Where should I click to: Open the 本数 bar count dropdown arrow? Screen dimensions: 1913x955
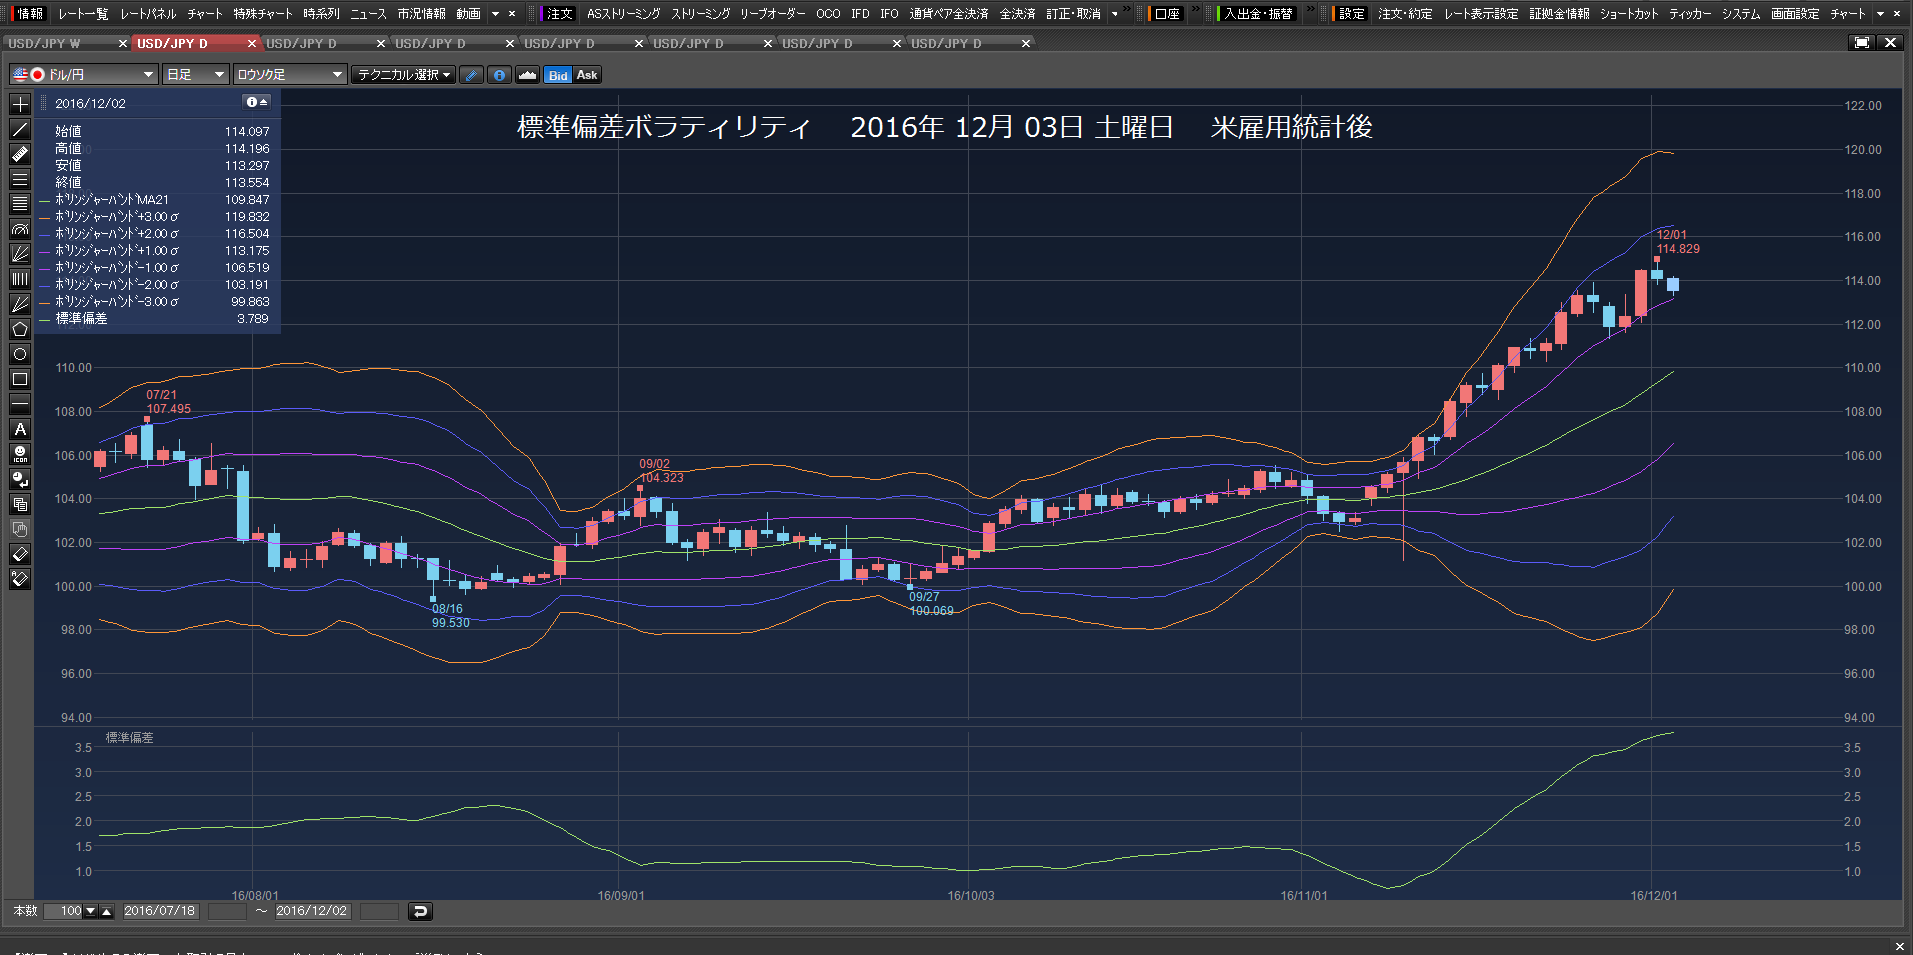pos(91,911)
